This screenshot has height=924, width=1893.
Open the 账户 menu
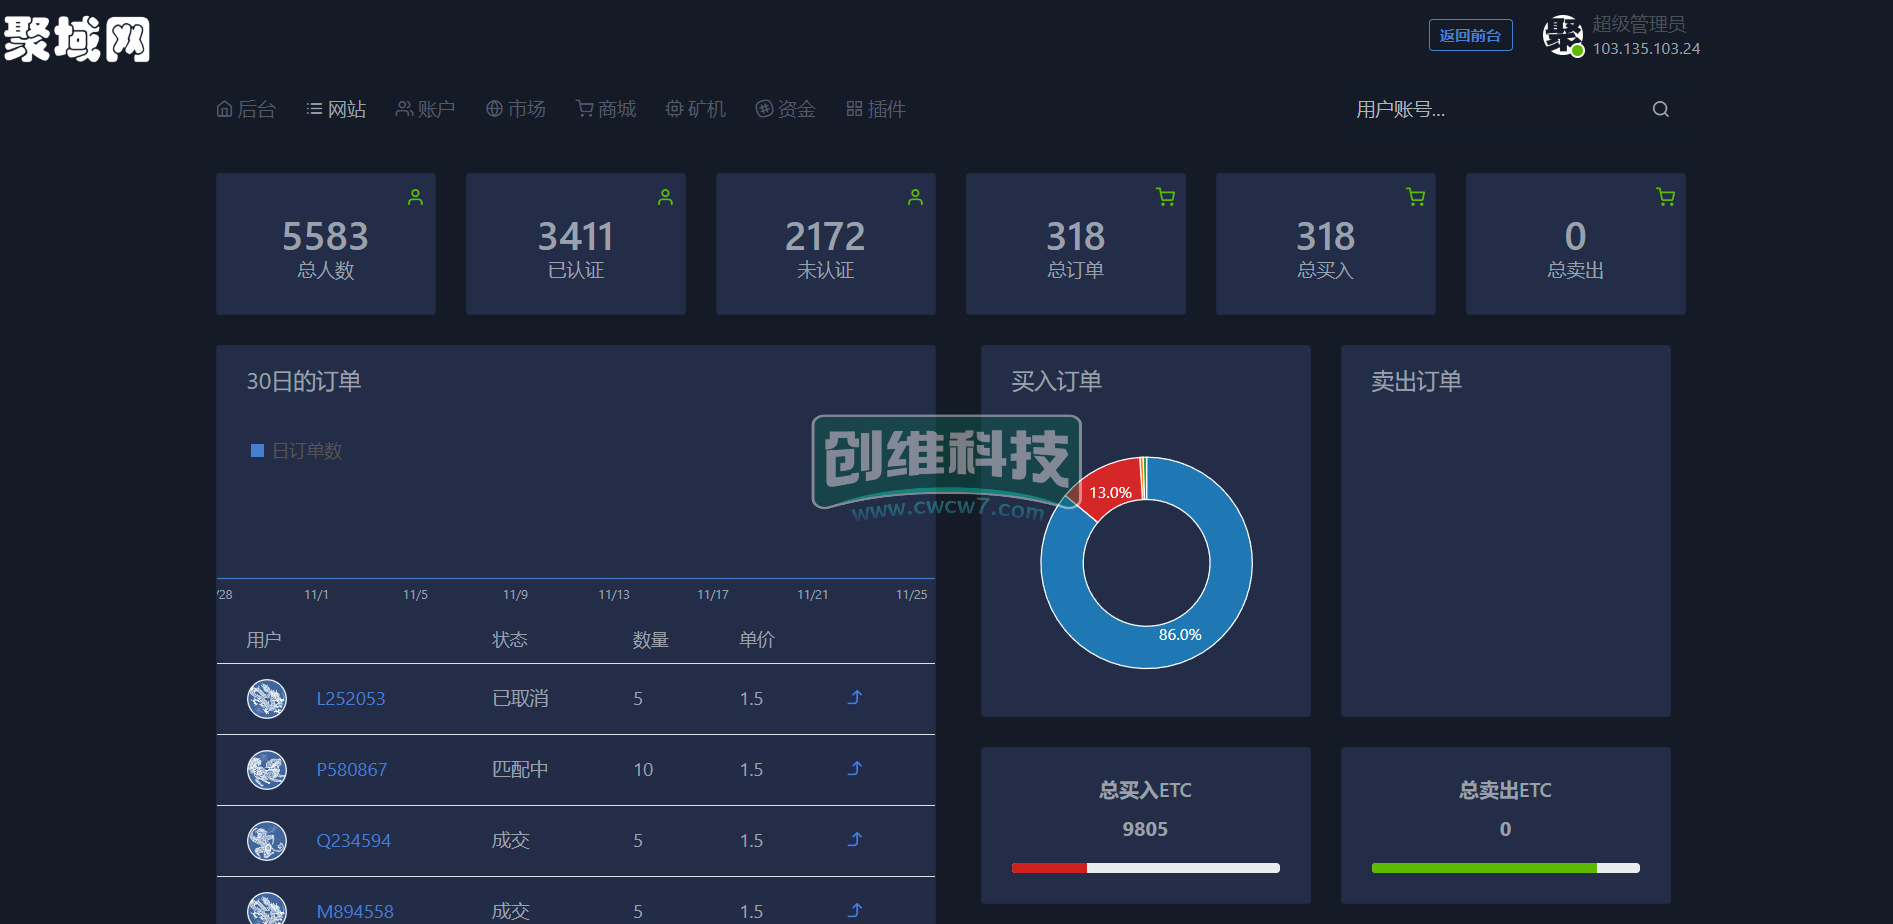coord(425,109)
